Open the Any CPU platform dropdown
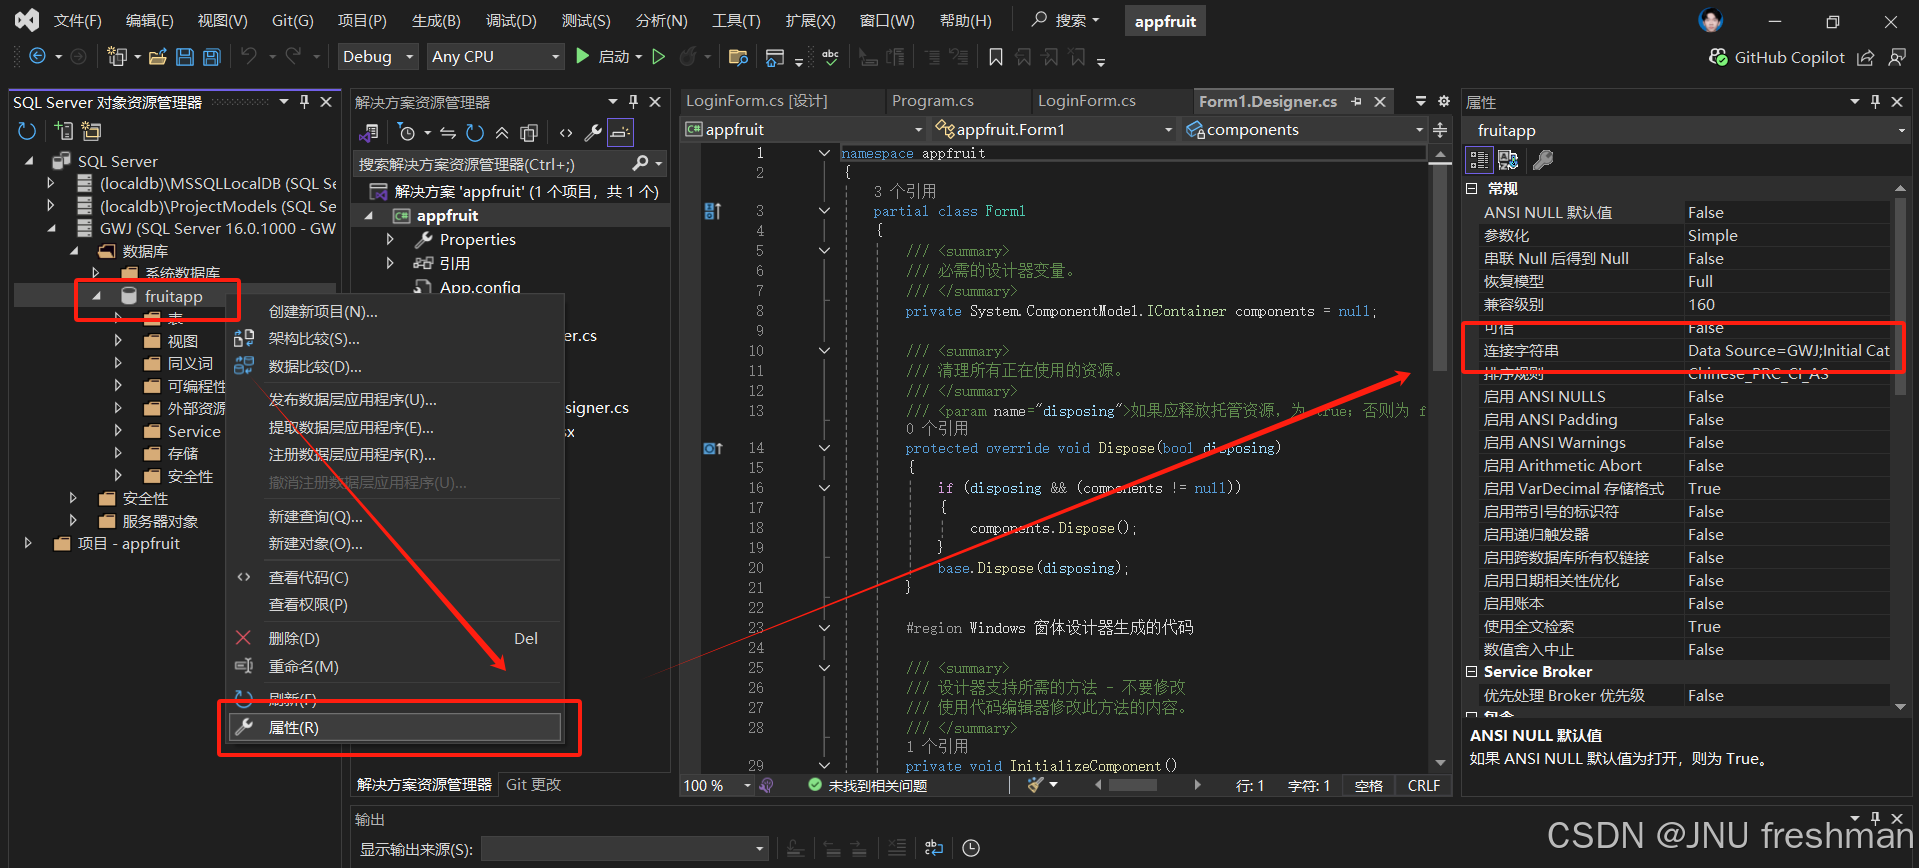The width and height of the screenshot is (1919, 868). pyautogui.click(x=496, y=57)
